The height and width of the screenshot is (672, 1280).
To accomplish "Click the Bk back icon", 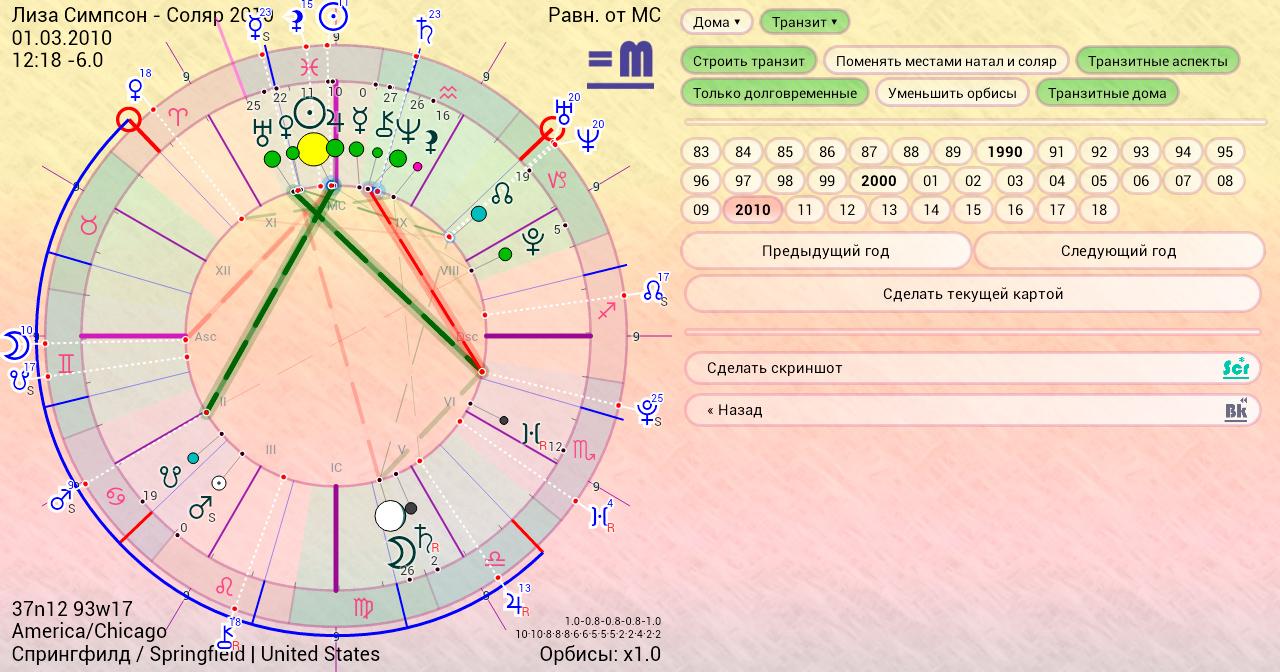I will click(x=1236, y=410).
